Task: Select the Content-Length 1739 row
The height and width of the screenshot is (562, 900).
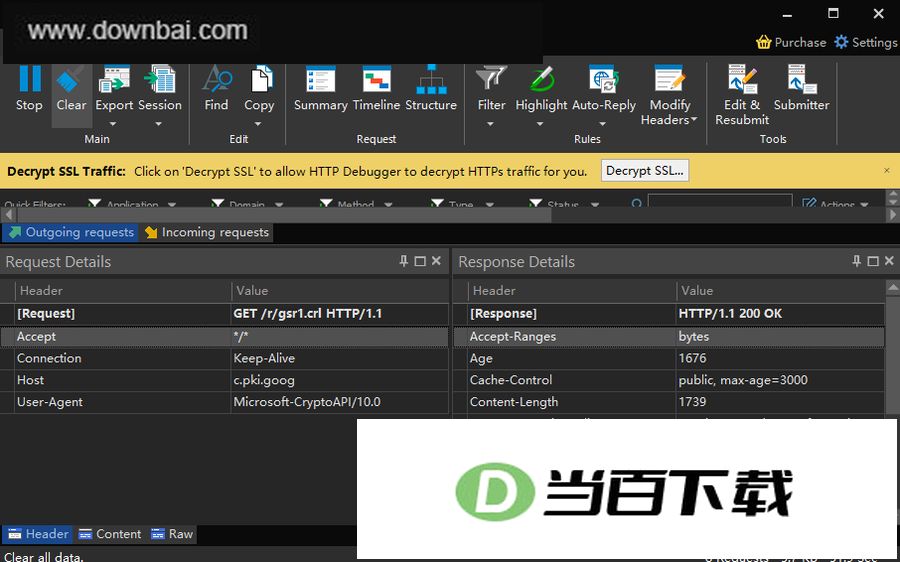Action: (669, 402)
